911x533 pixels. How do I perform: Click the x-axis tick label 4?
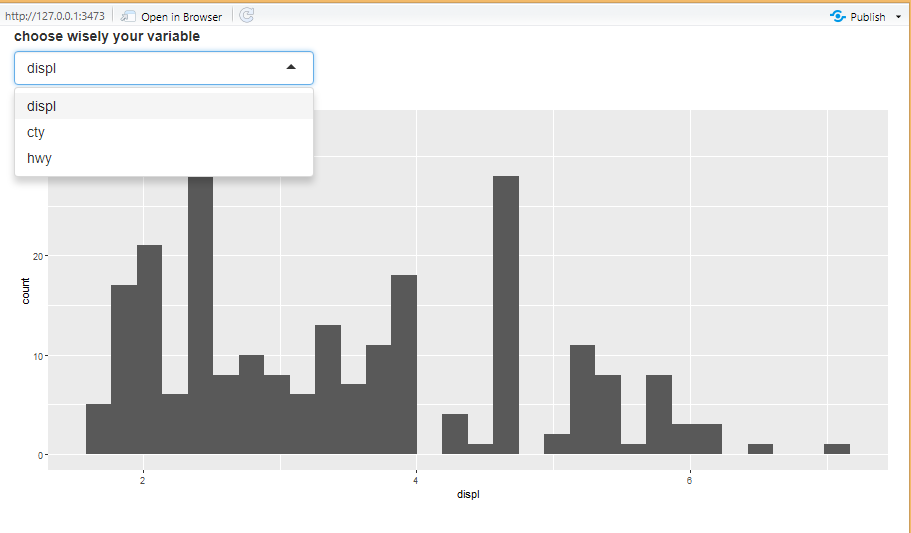click(x=416, y=481)
